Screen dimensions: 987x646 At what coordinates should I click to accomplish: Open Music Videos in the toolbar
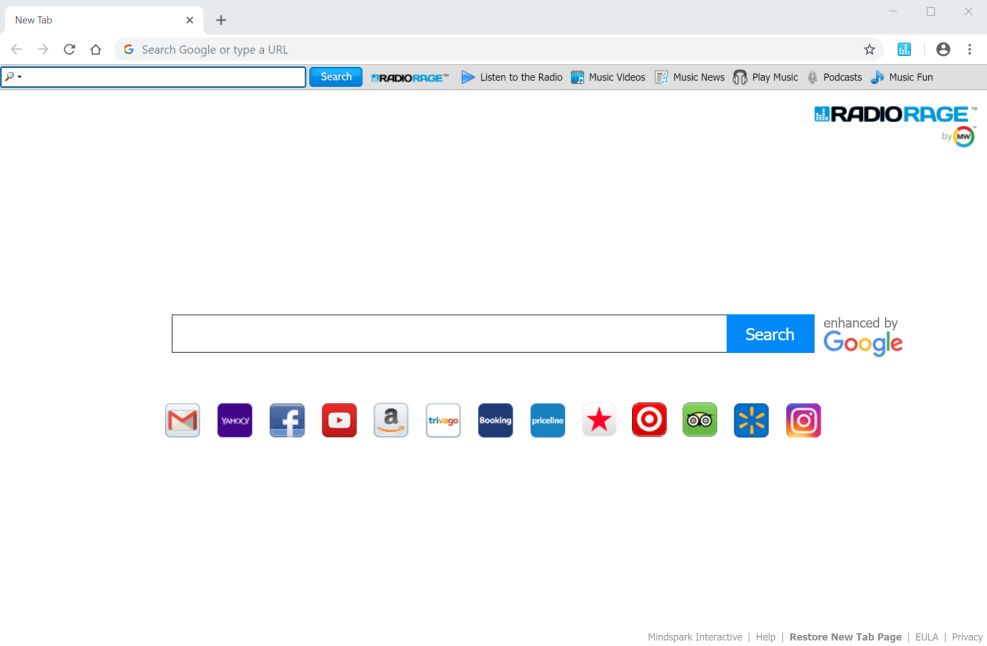click(608, 77)
